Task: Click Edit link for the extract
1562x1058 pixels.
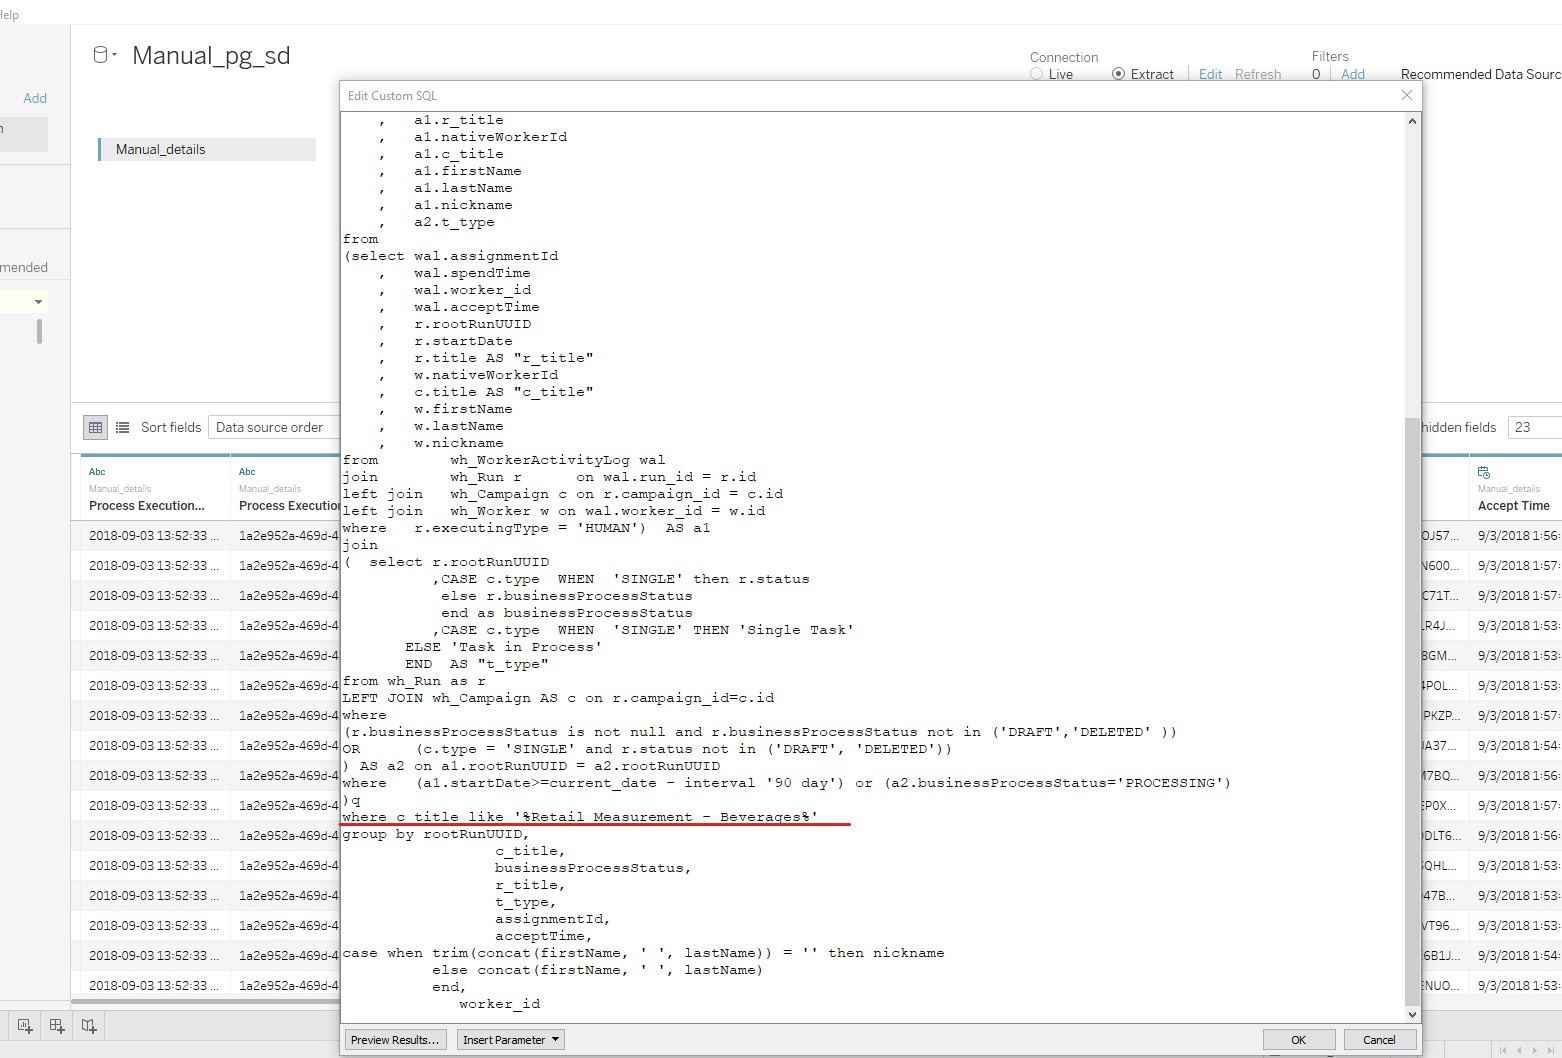Action: [1210, 74]
